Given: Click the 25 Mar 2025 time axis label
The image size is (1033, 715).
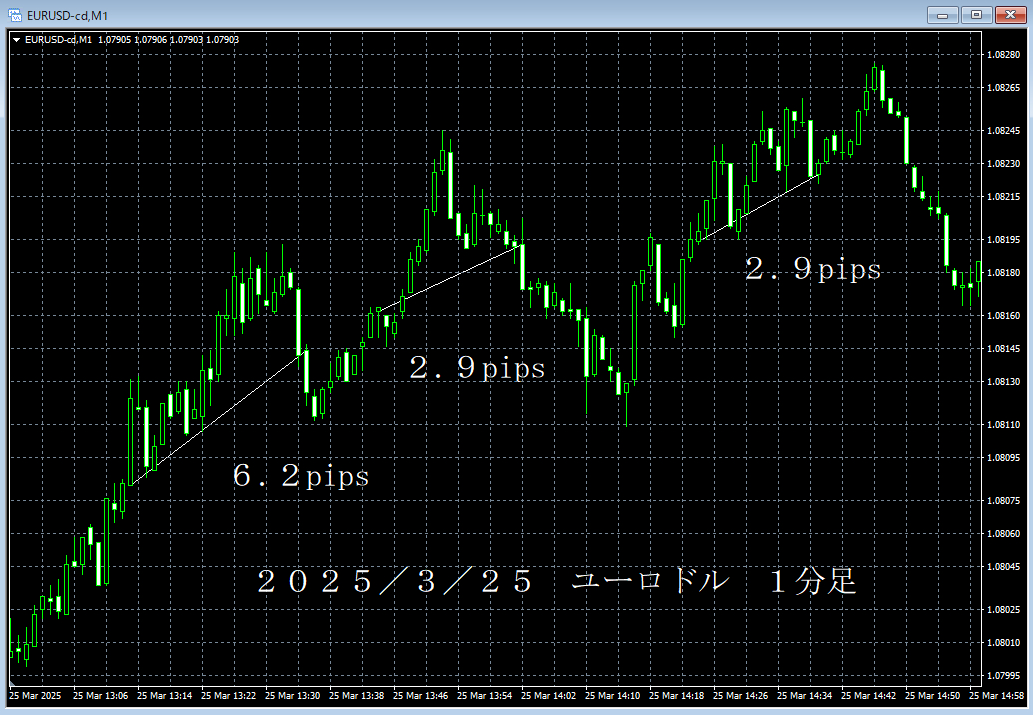Looking at the screenshot, I should click(x=35, y=695).
